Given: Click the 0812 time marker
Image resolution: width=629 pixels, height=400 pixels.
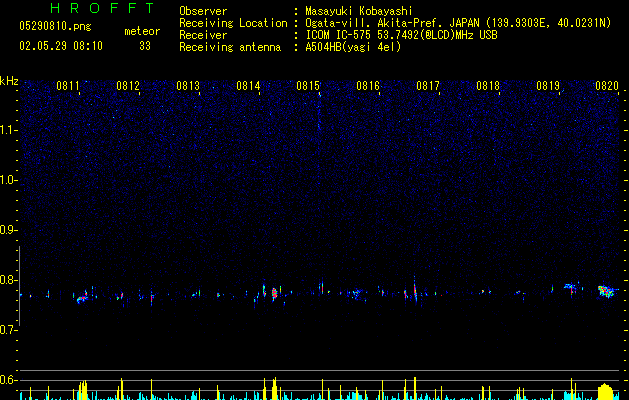Looking at the screenshot, I should [128, 86].
